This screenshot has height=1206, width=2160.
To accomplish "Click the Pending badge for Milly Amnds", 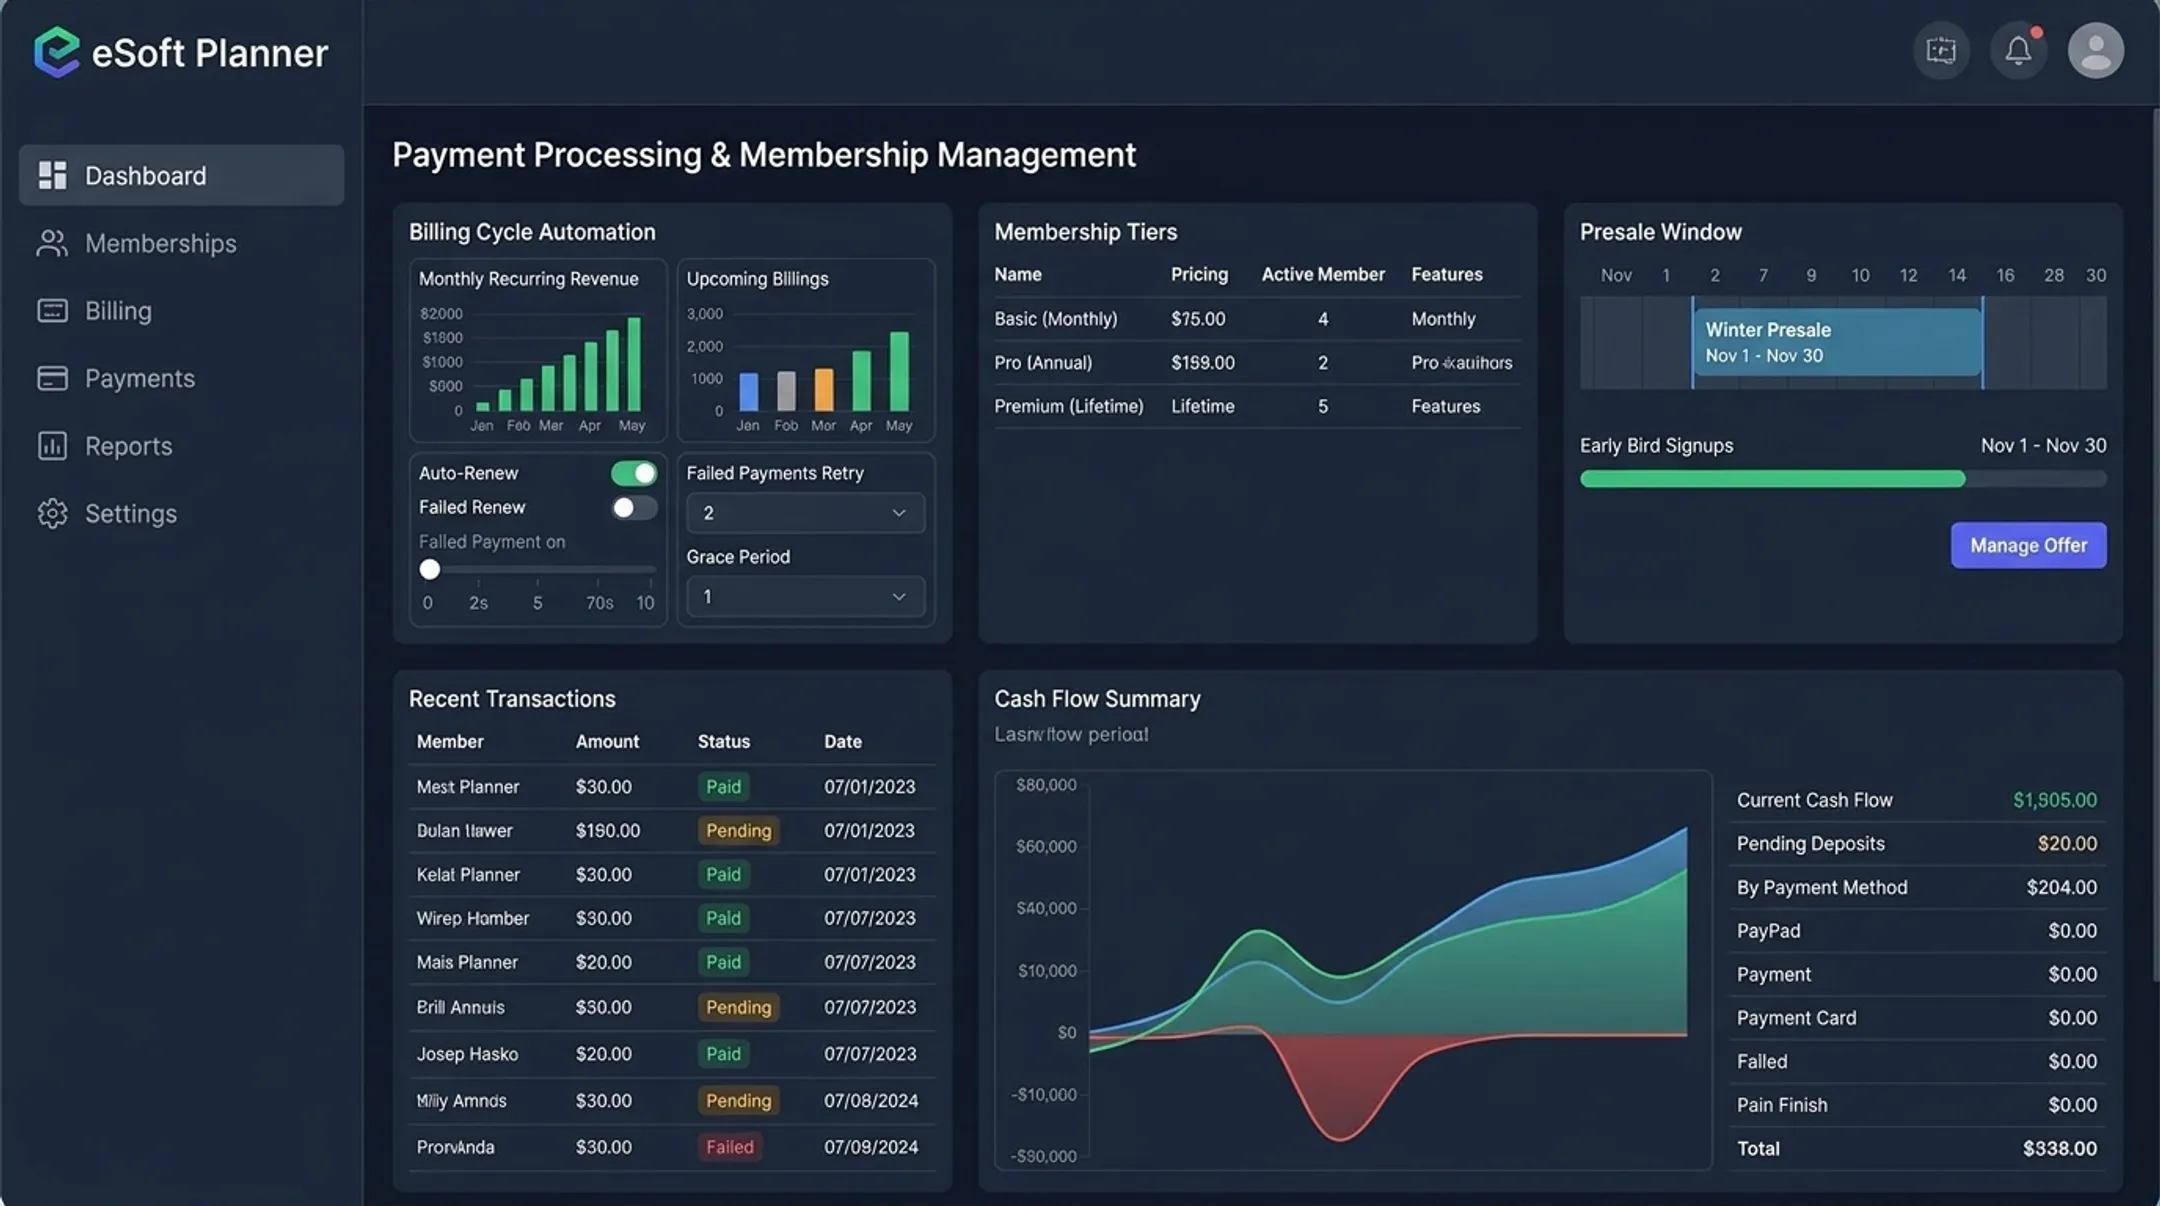I will 738,1100.
